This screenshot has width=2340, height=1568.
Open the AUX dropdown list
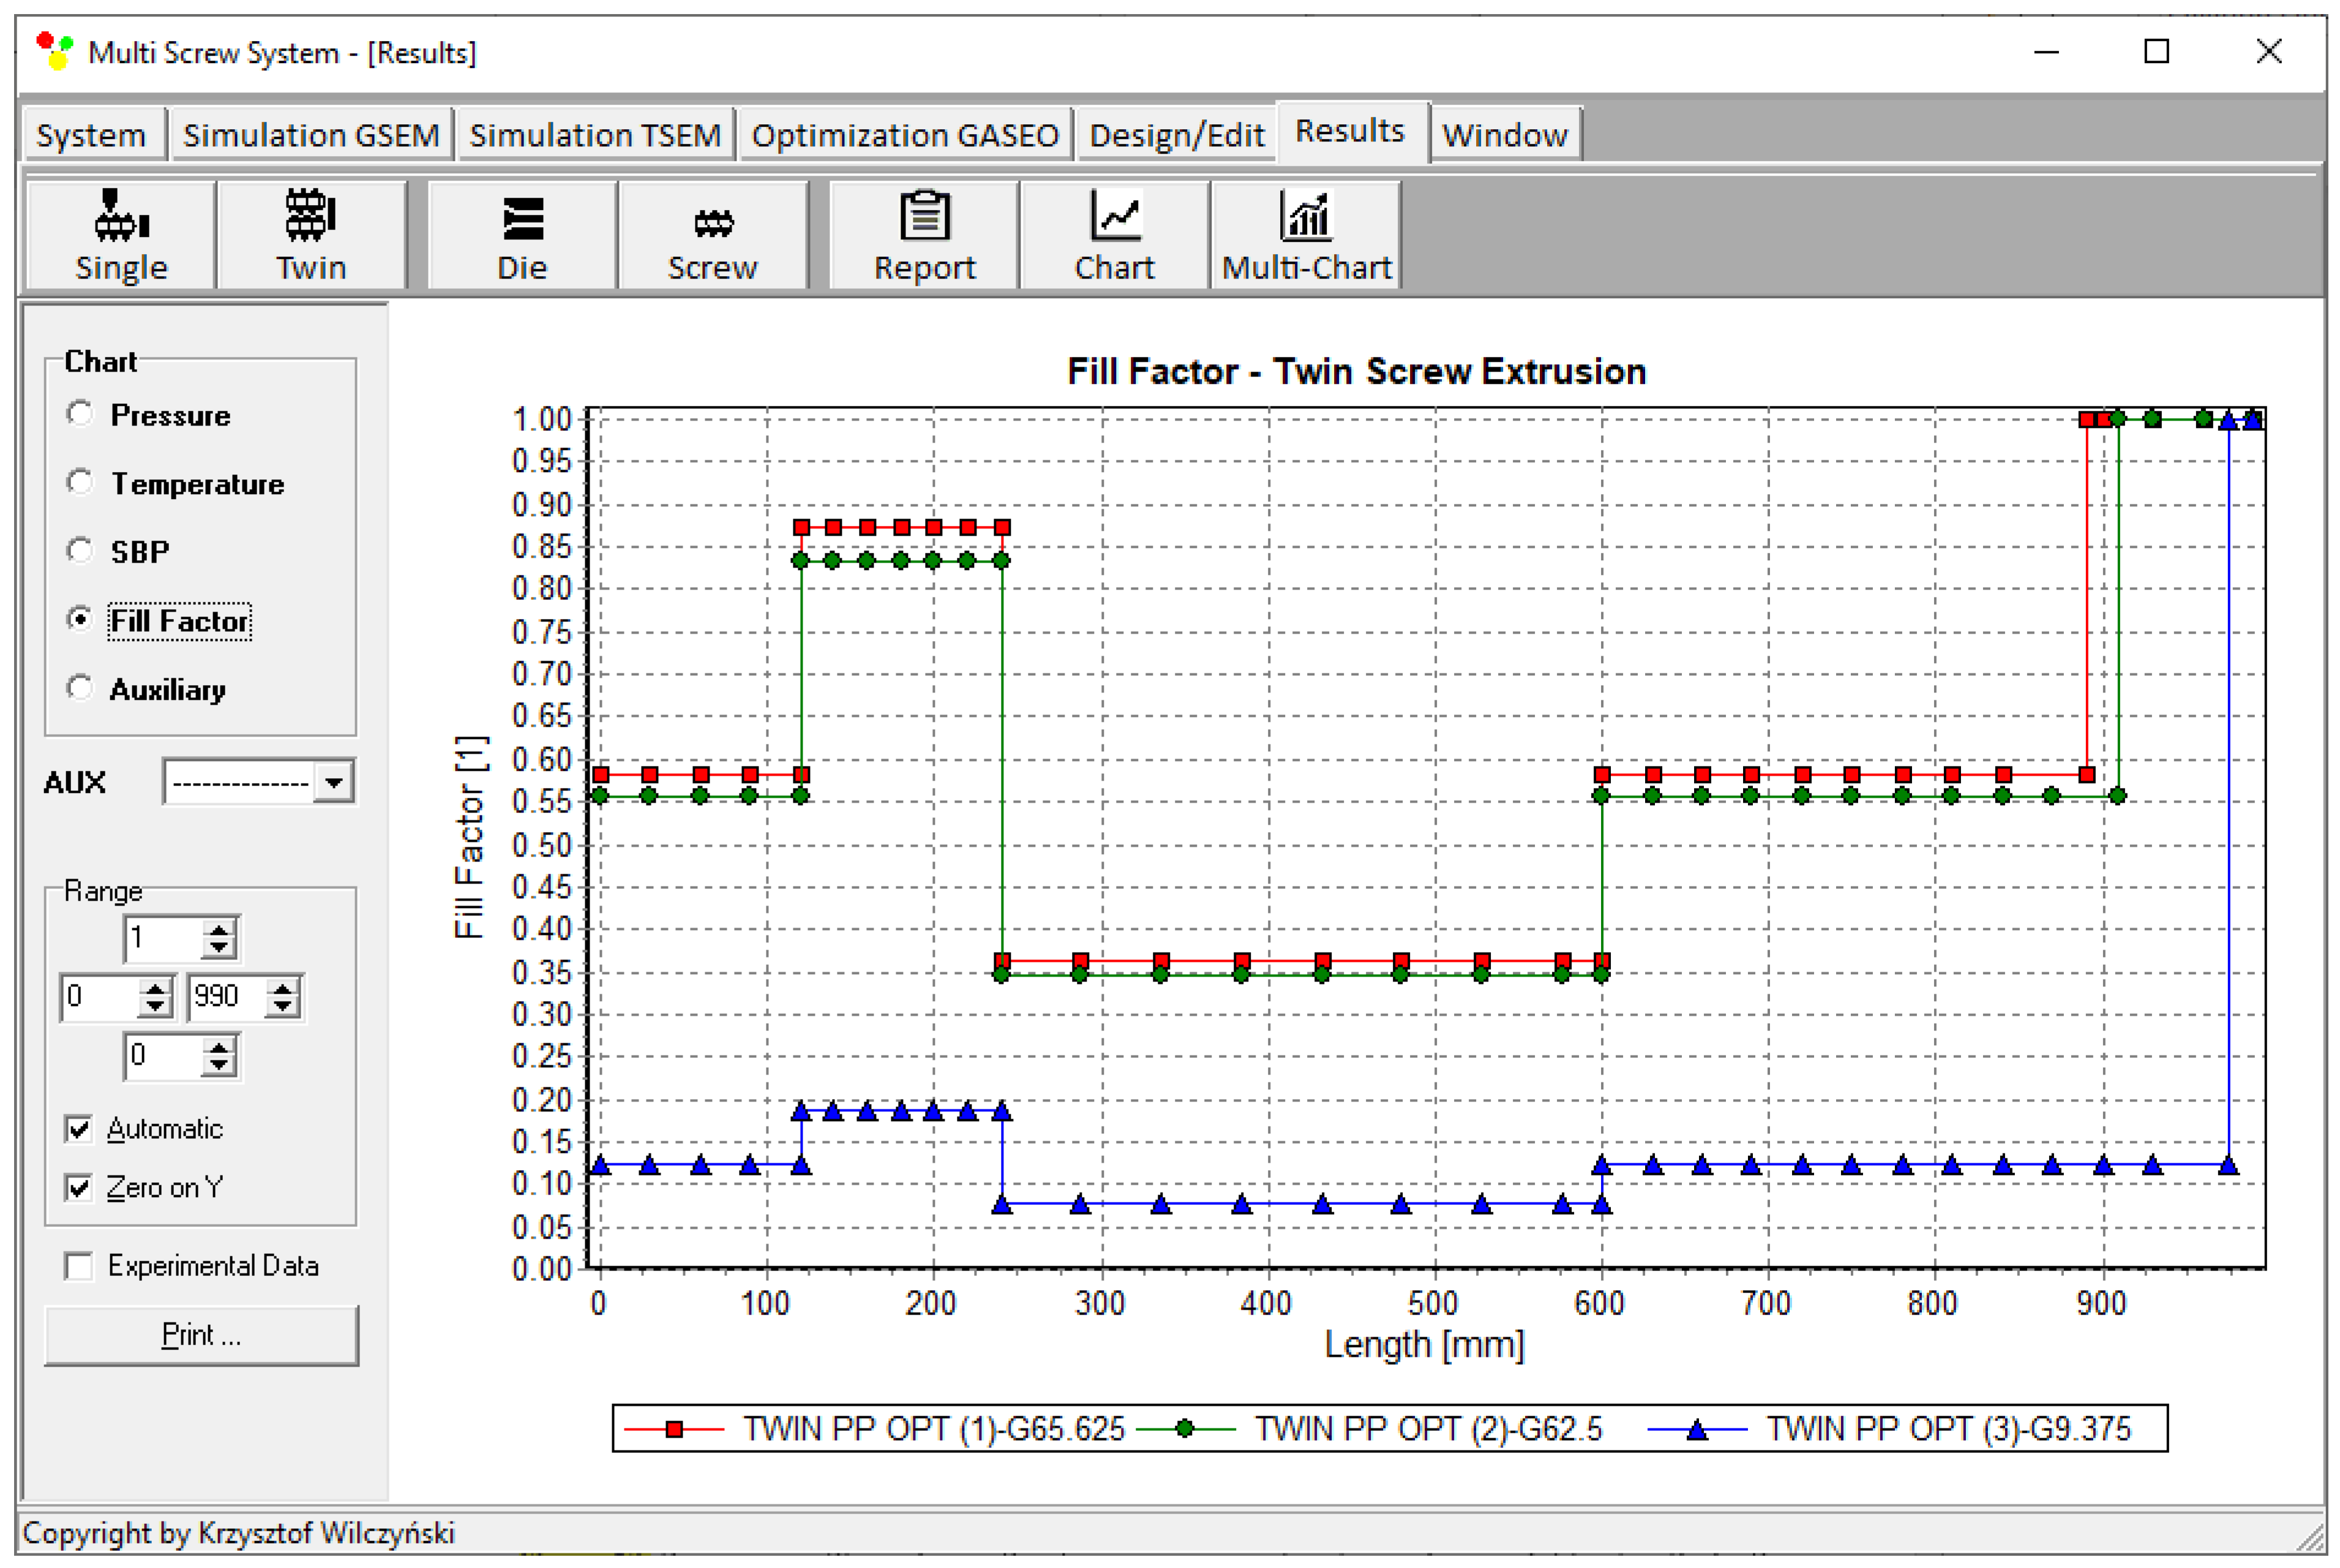coord(334,782)
